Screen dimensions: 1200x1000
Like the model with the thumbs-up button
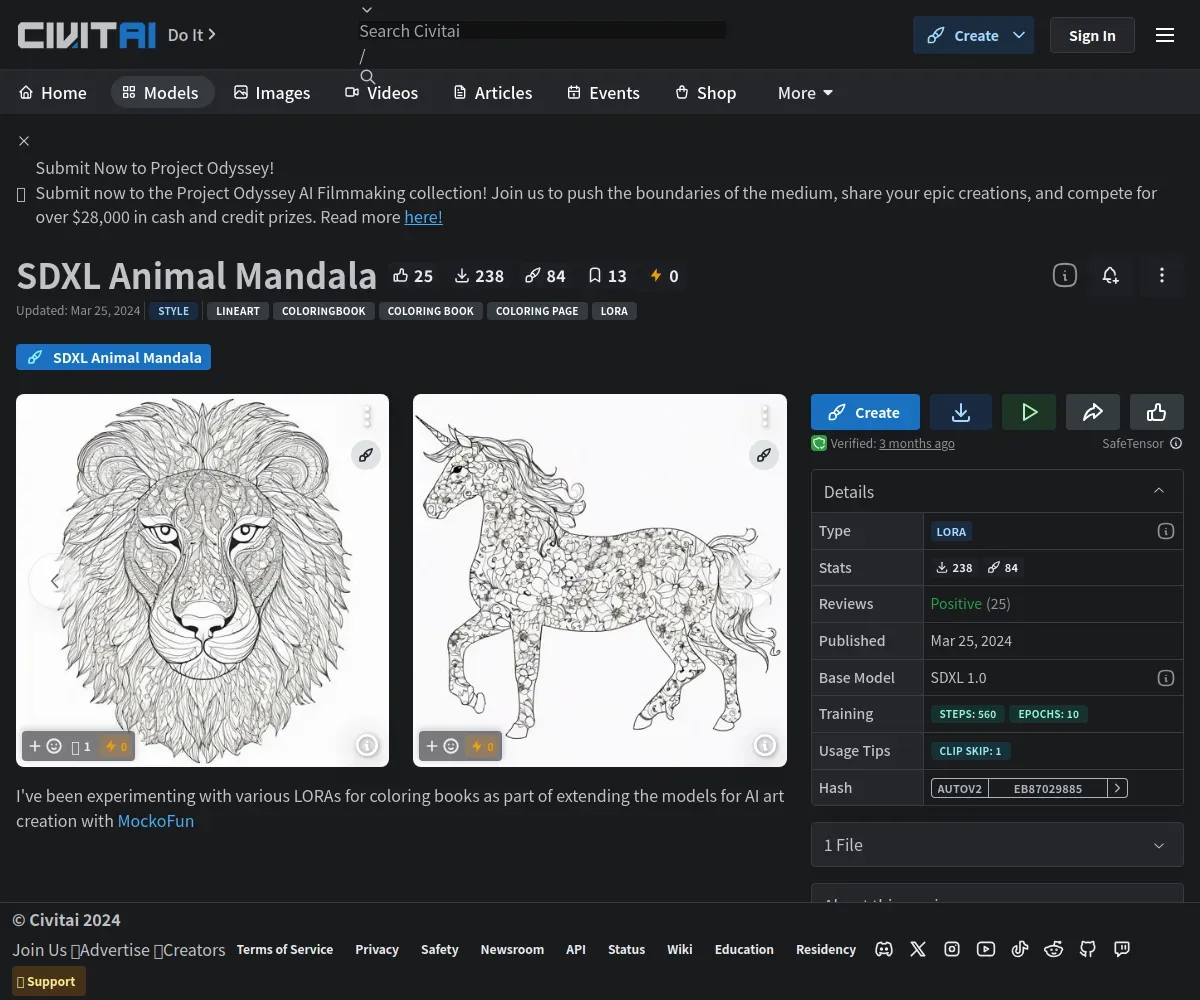coord(1157,412)
